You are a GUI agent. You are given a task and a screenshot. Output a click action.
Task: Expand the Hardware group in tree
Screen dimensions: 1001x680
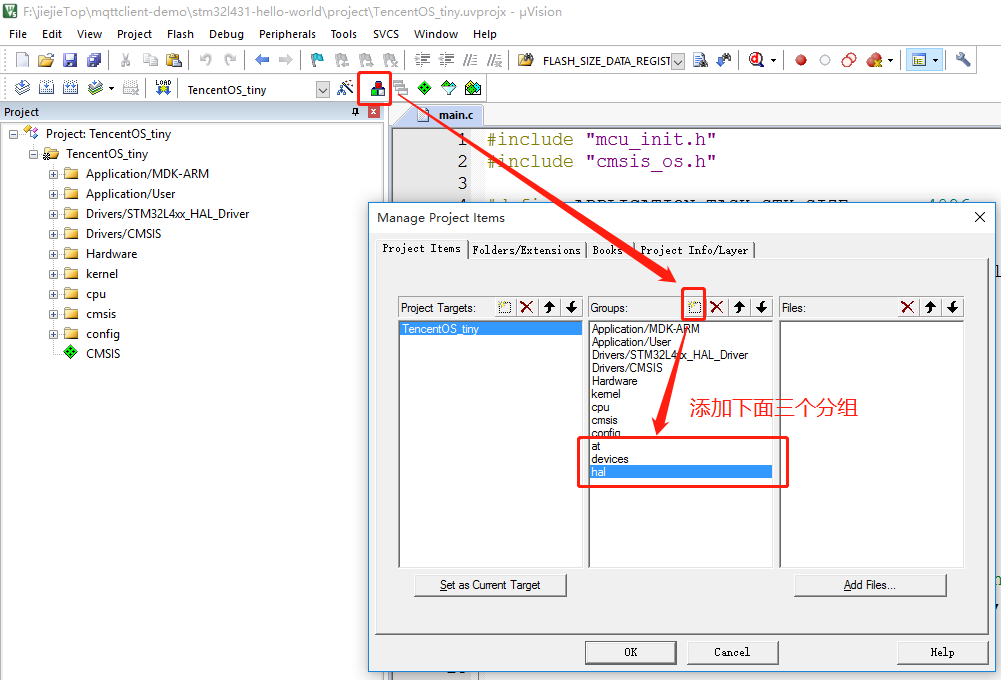tap(54, 254)
